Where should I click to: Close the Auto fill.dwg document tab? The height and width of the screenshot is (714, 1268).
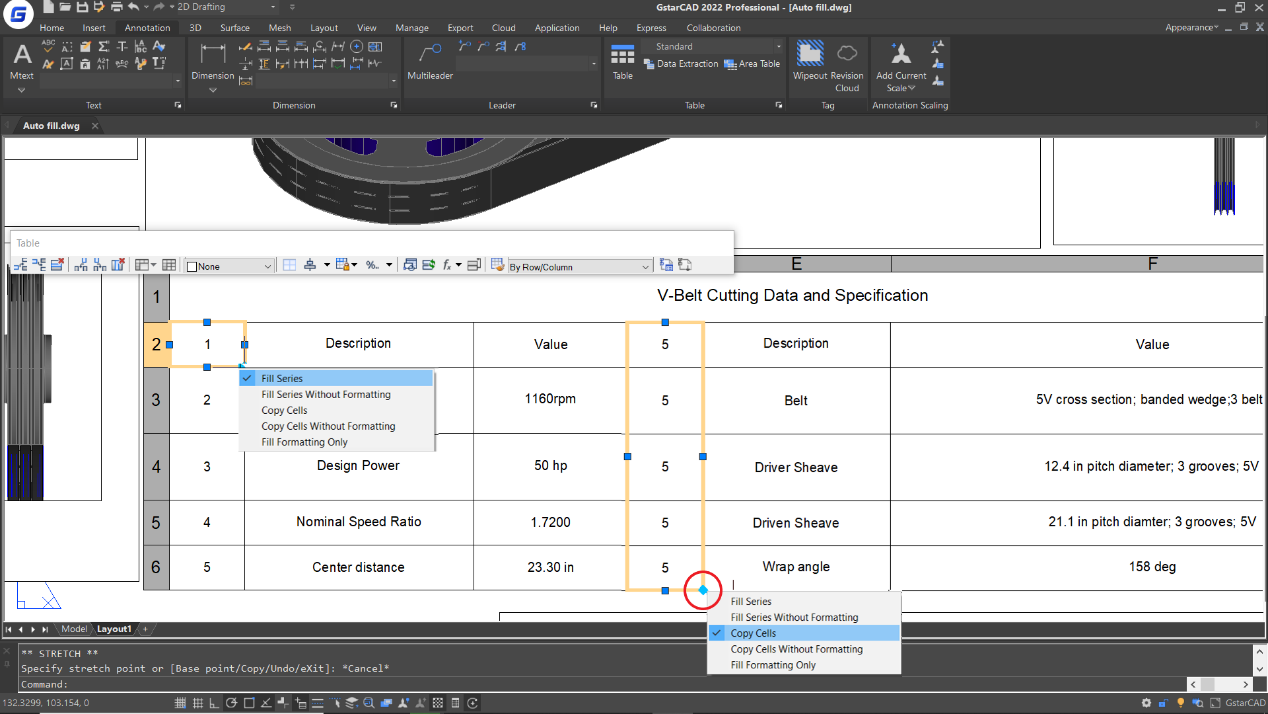coord(95,126)
